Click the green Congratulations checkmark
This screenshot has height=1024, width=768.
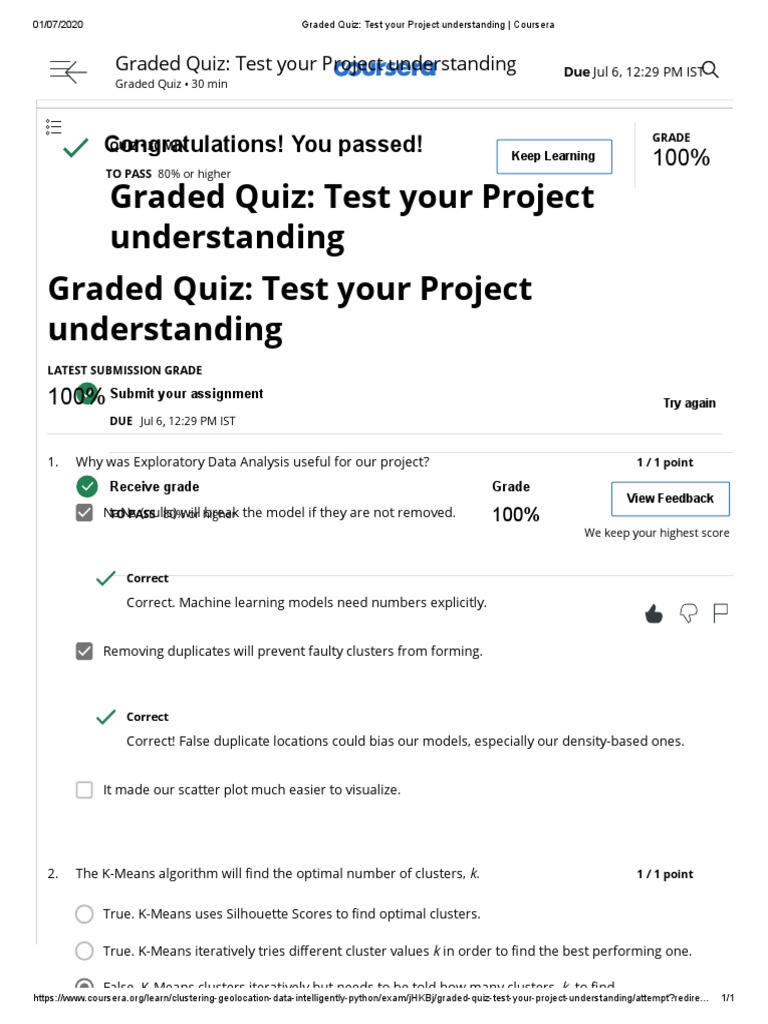[76, 148]
